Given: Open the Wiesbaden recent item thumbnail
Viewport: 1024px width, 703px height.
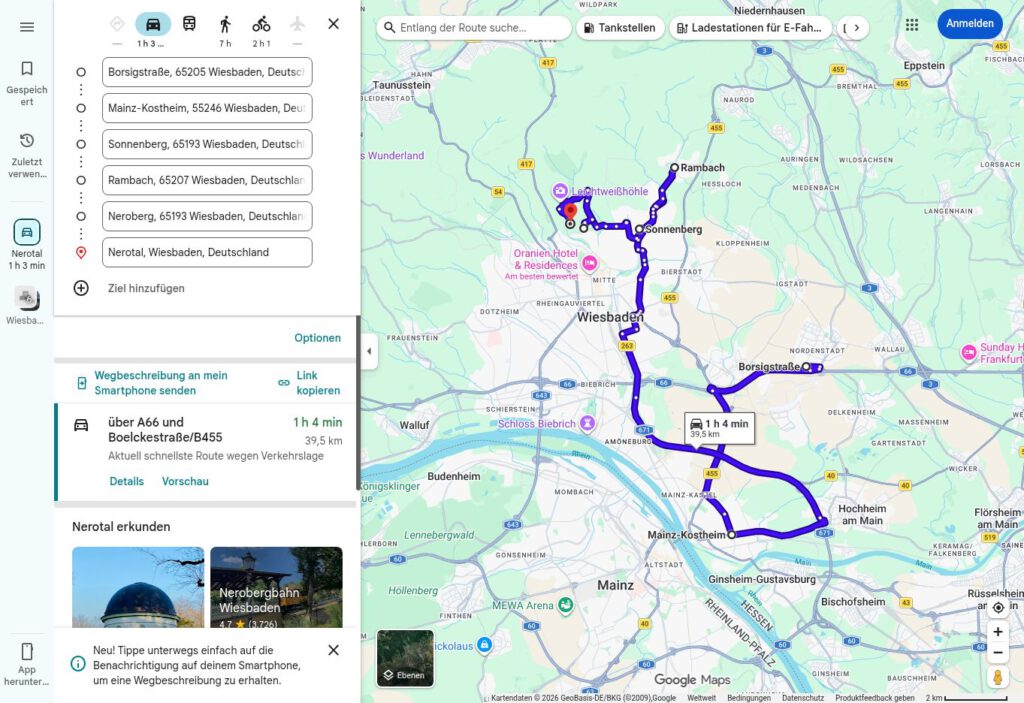Looking at the screenshot, I should coord(27,299).
